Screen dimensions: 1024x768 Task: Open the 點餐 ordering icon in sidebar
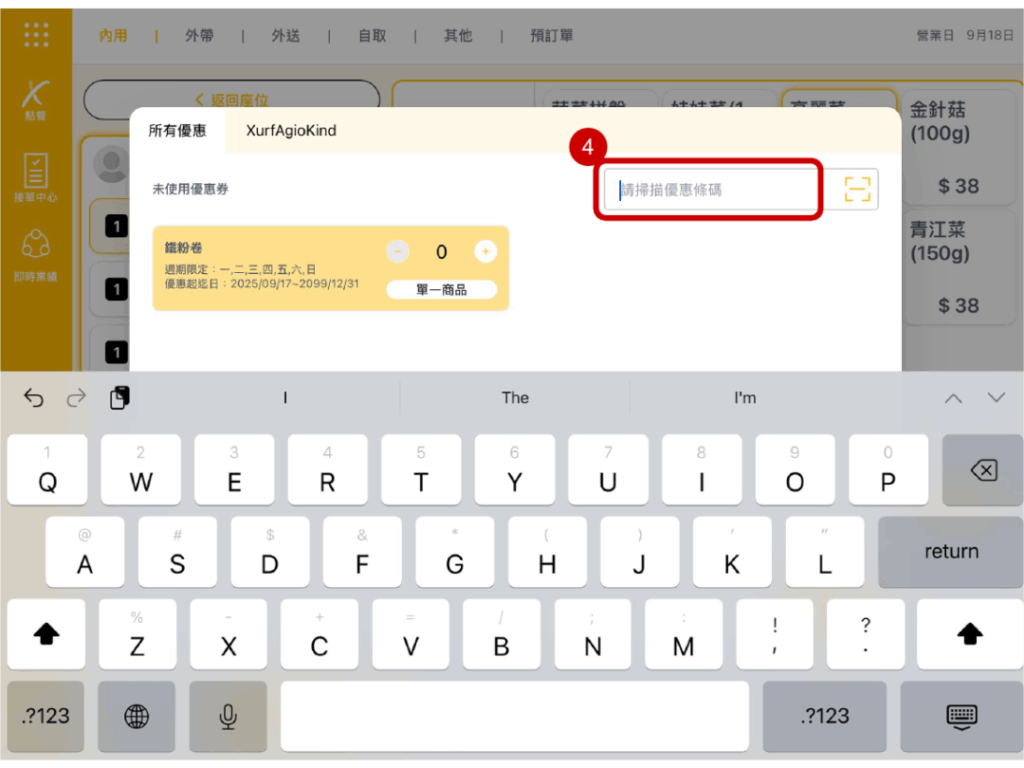tap(36, 101)
